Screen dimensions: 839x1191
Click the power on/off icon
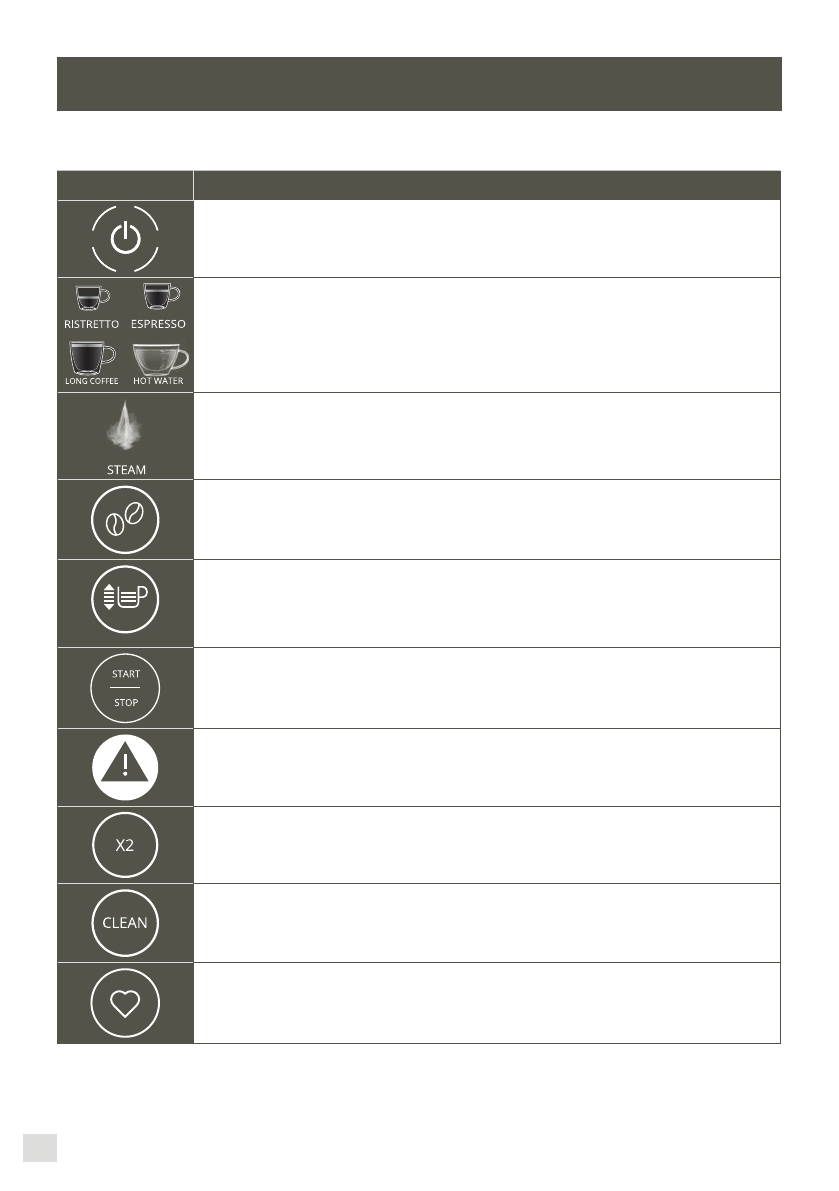[125, 239]
